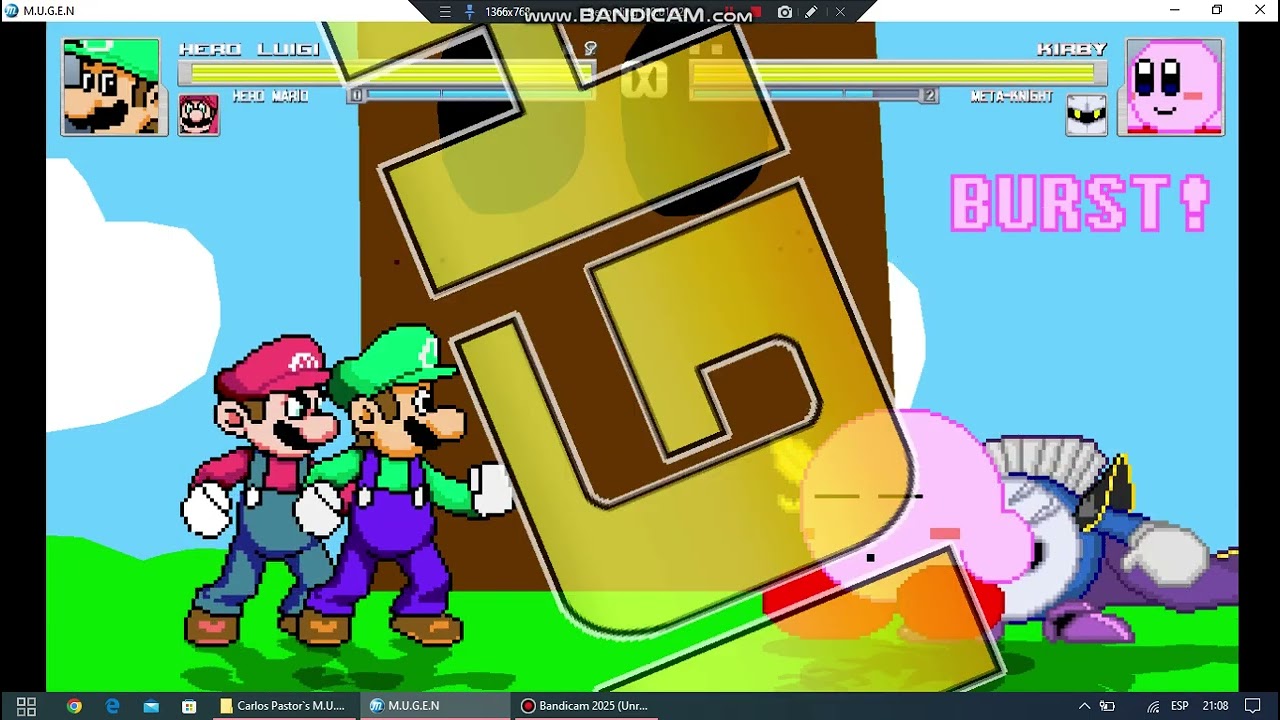Image resolution: width=1280 pixels, height=720 pixels.
Task: Close the Bandicam recording bar
Action: tap(840, 12)
